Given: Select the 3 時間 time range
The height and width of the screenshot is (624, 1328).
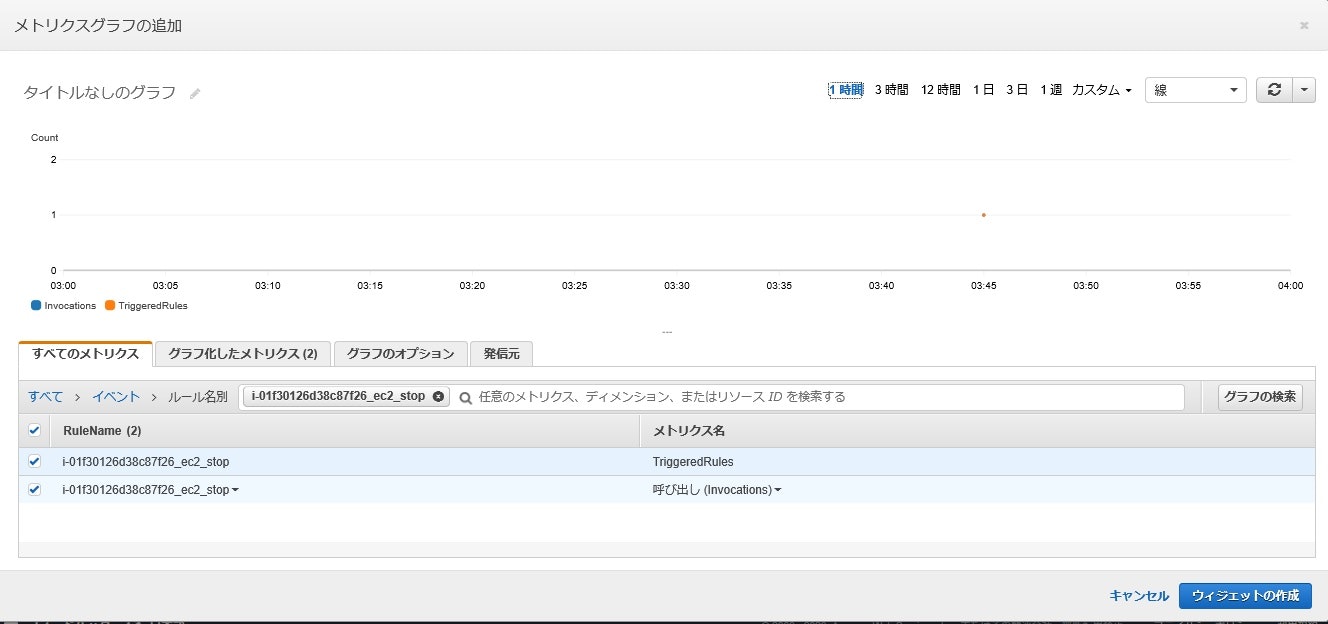Looking at the screenshot, I should coord(891,90).
